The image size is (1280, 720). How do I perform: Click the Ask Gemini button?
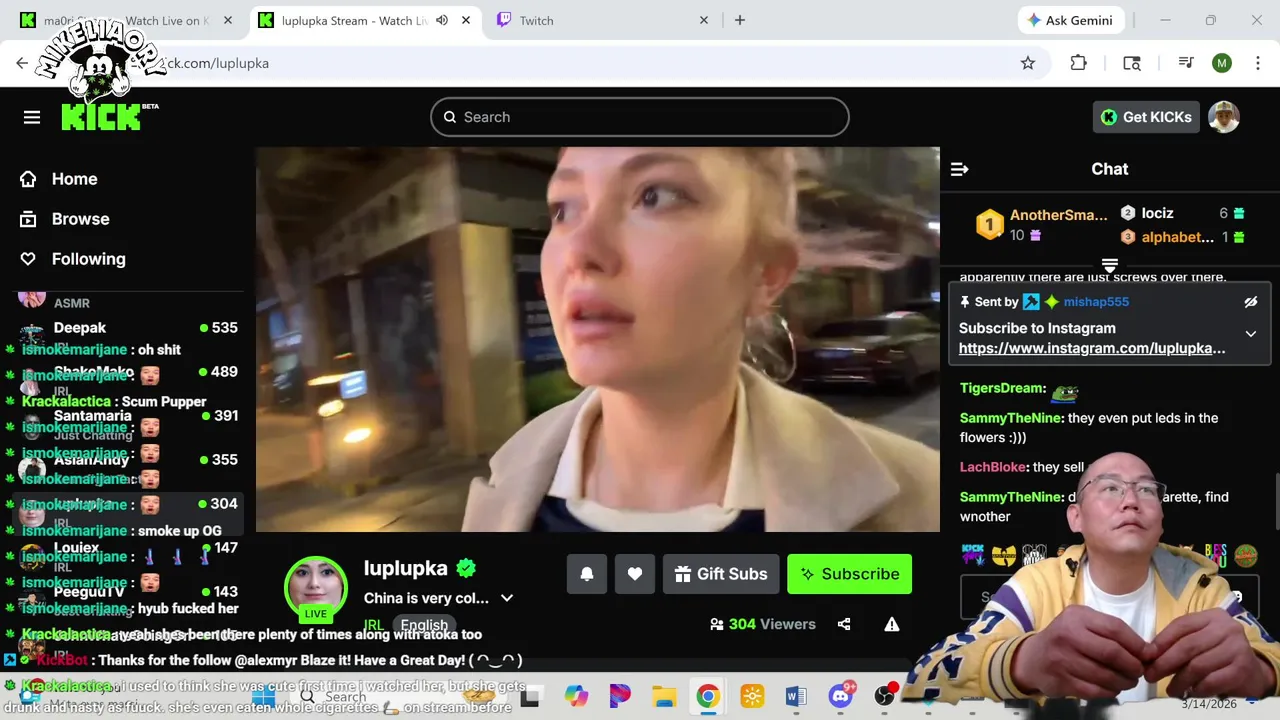1072,20
